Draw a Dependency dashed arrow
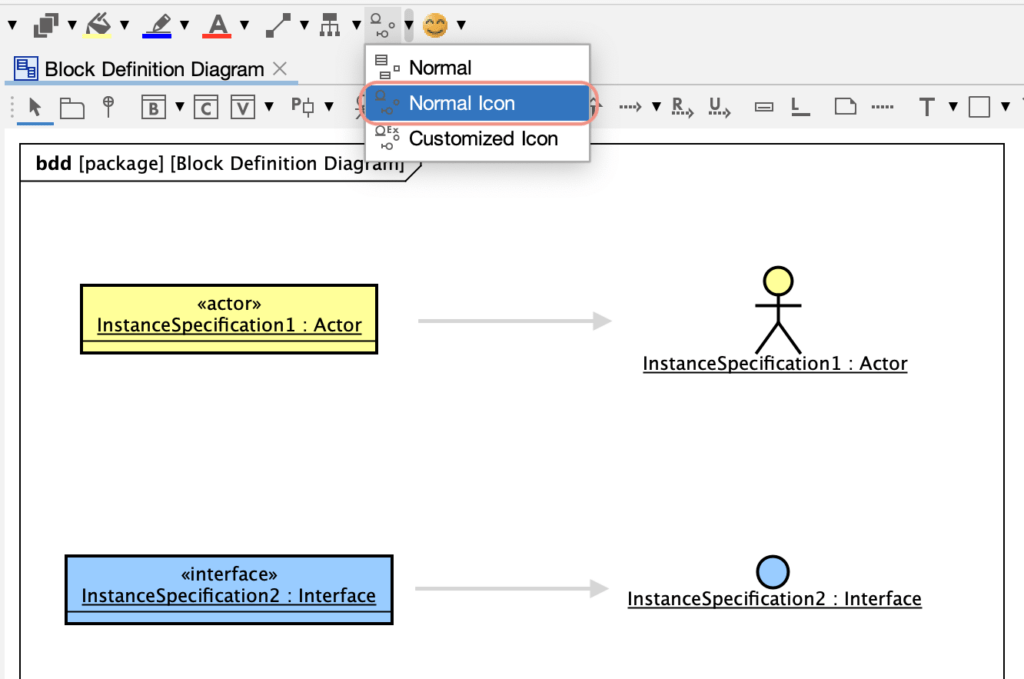The width and height of the screenshot is (1024, 679). (630, 106)
